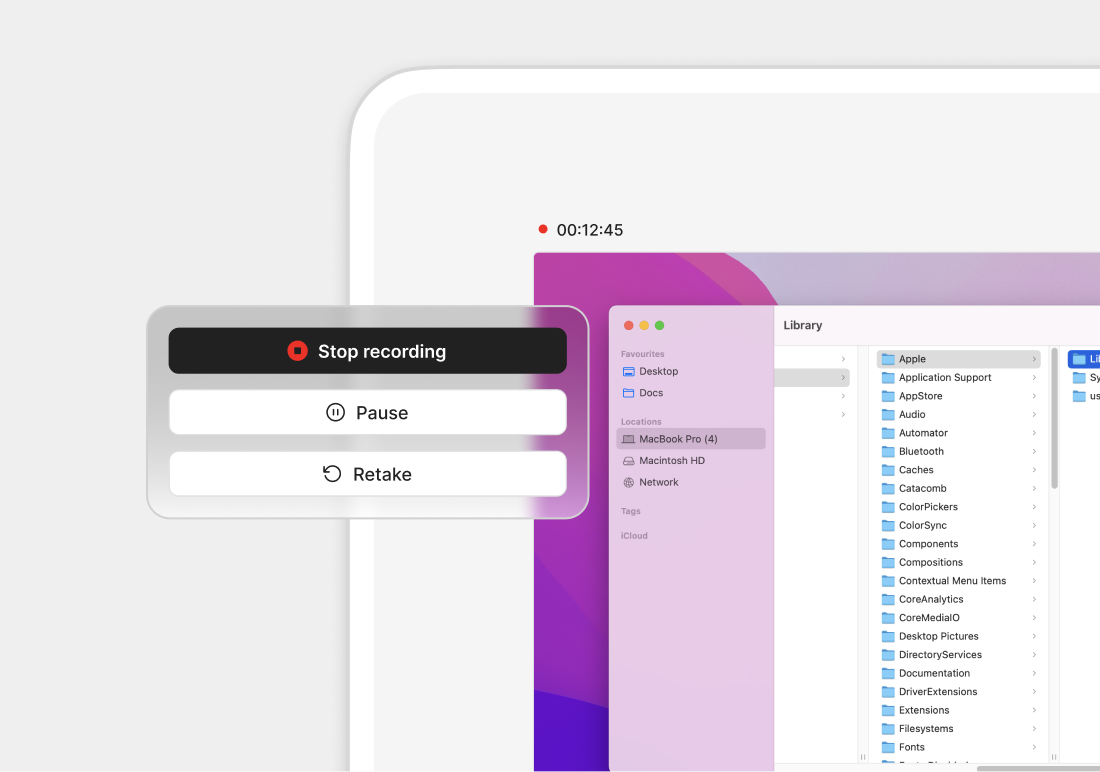
Task: Click the Bluetooth folder icon
Action: 888,451
